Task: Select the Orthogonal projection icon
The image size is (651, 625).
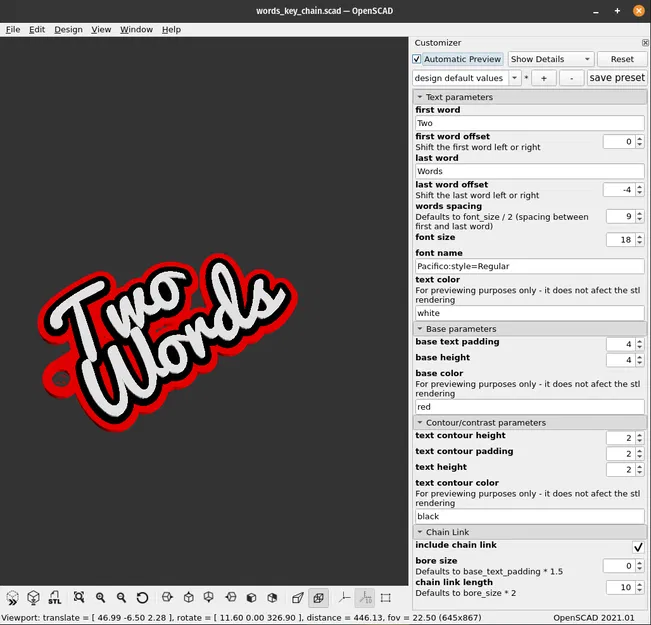Action: coord(318,598)
